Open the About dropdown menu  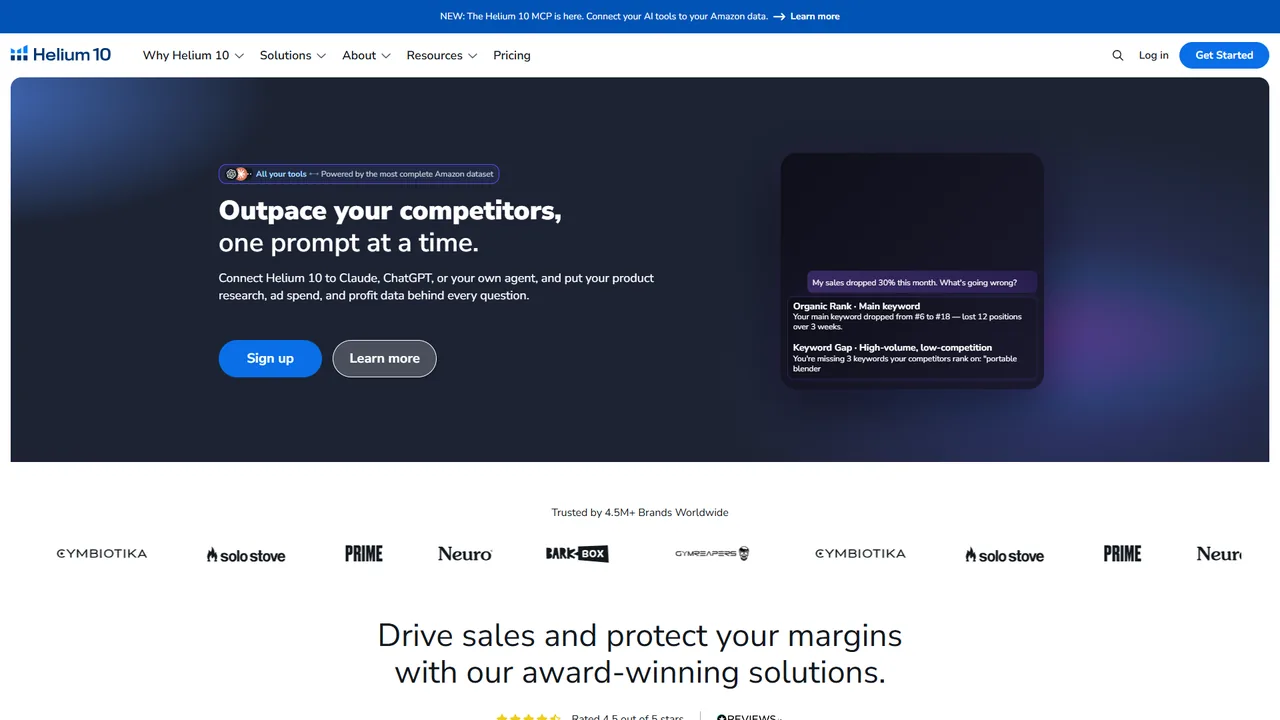366,55
